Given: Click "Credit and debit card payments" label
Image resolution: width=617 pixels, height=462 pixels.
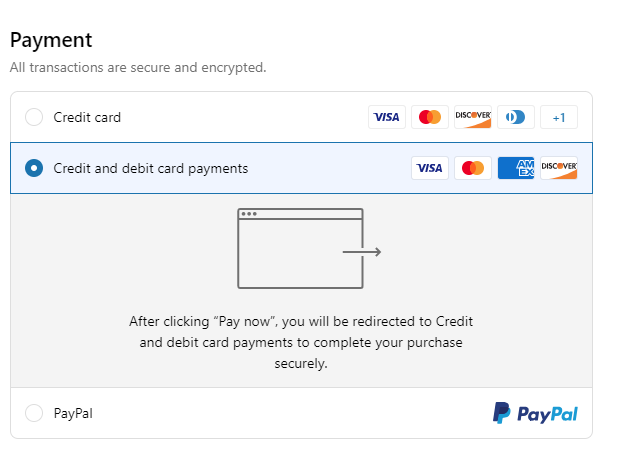Looking at the screenshot, I should tap(151, 168).
